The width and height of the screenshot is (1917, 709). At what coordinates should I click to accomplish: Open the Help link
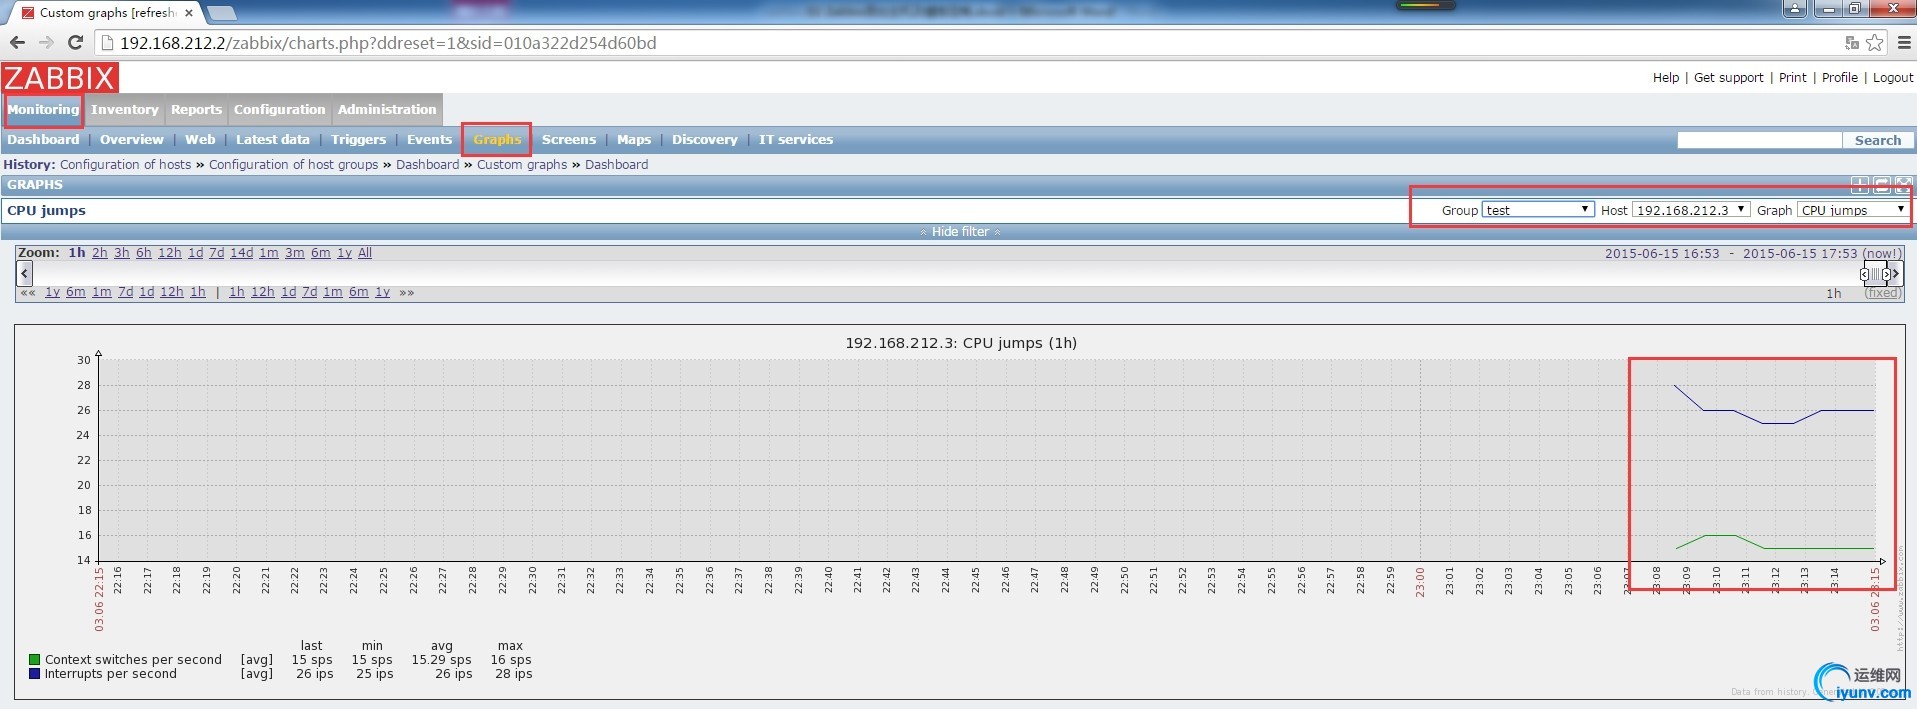click(1666, 78)
